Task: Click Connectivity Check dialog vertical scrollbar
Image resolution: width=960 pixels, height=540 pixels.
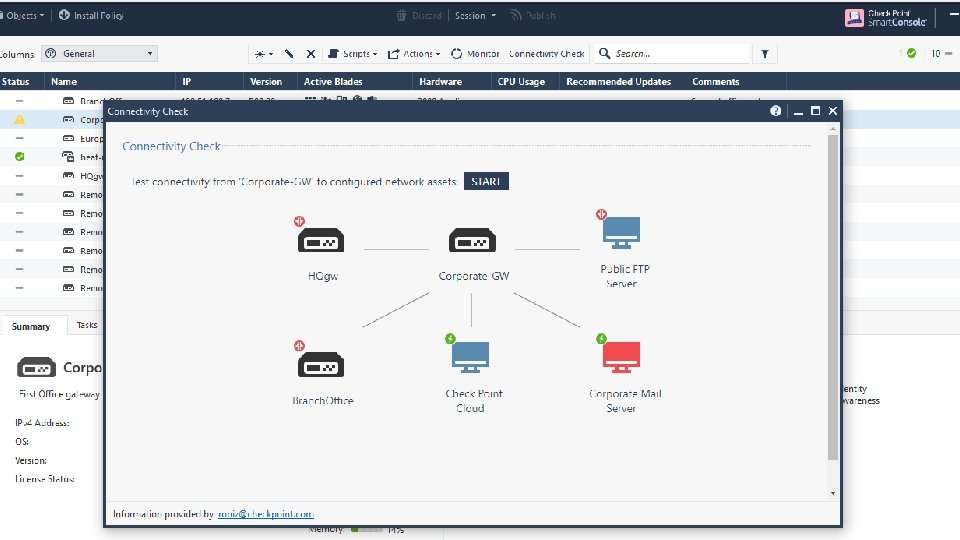Action: (x=833, y=297)
